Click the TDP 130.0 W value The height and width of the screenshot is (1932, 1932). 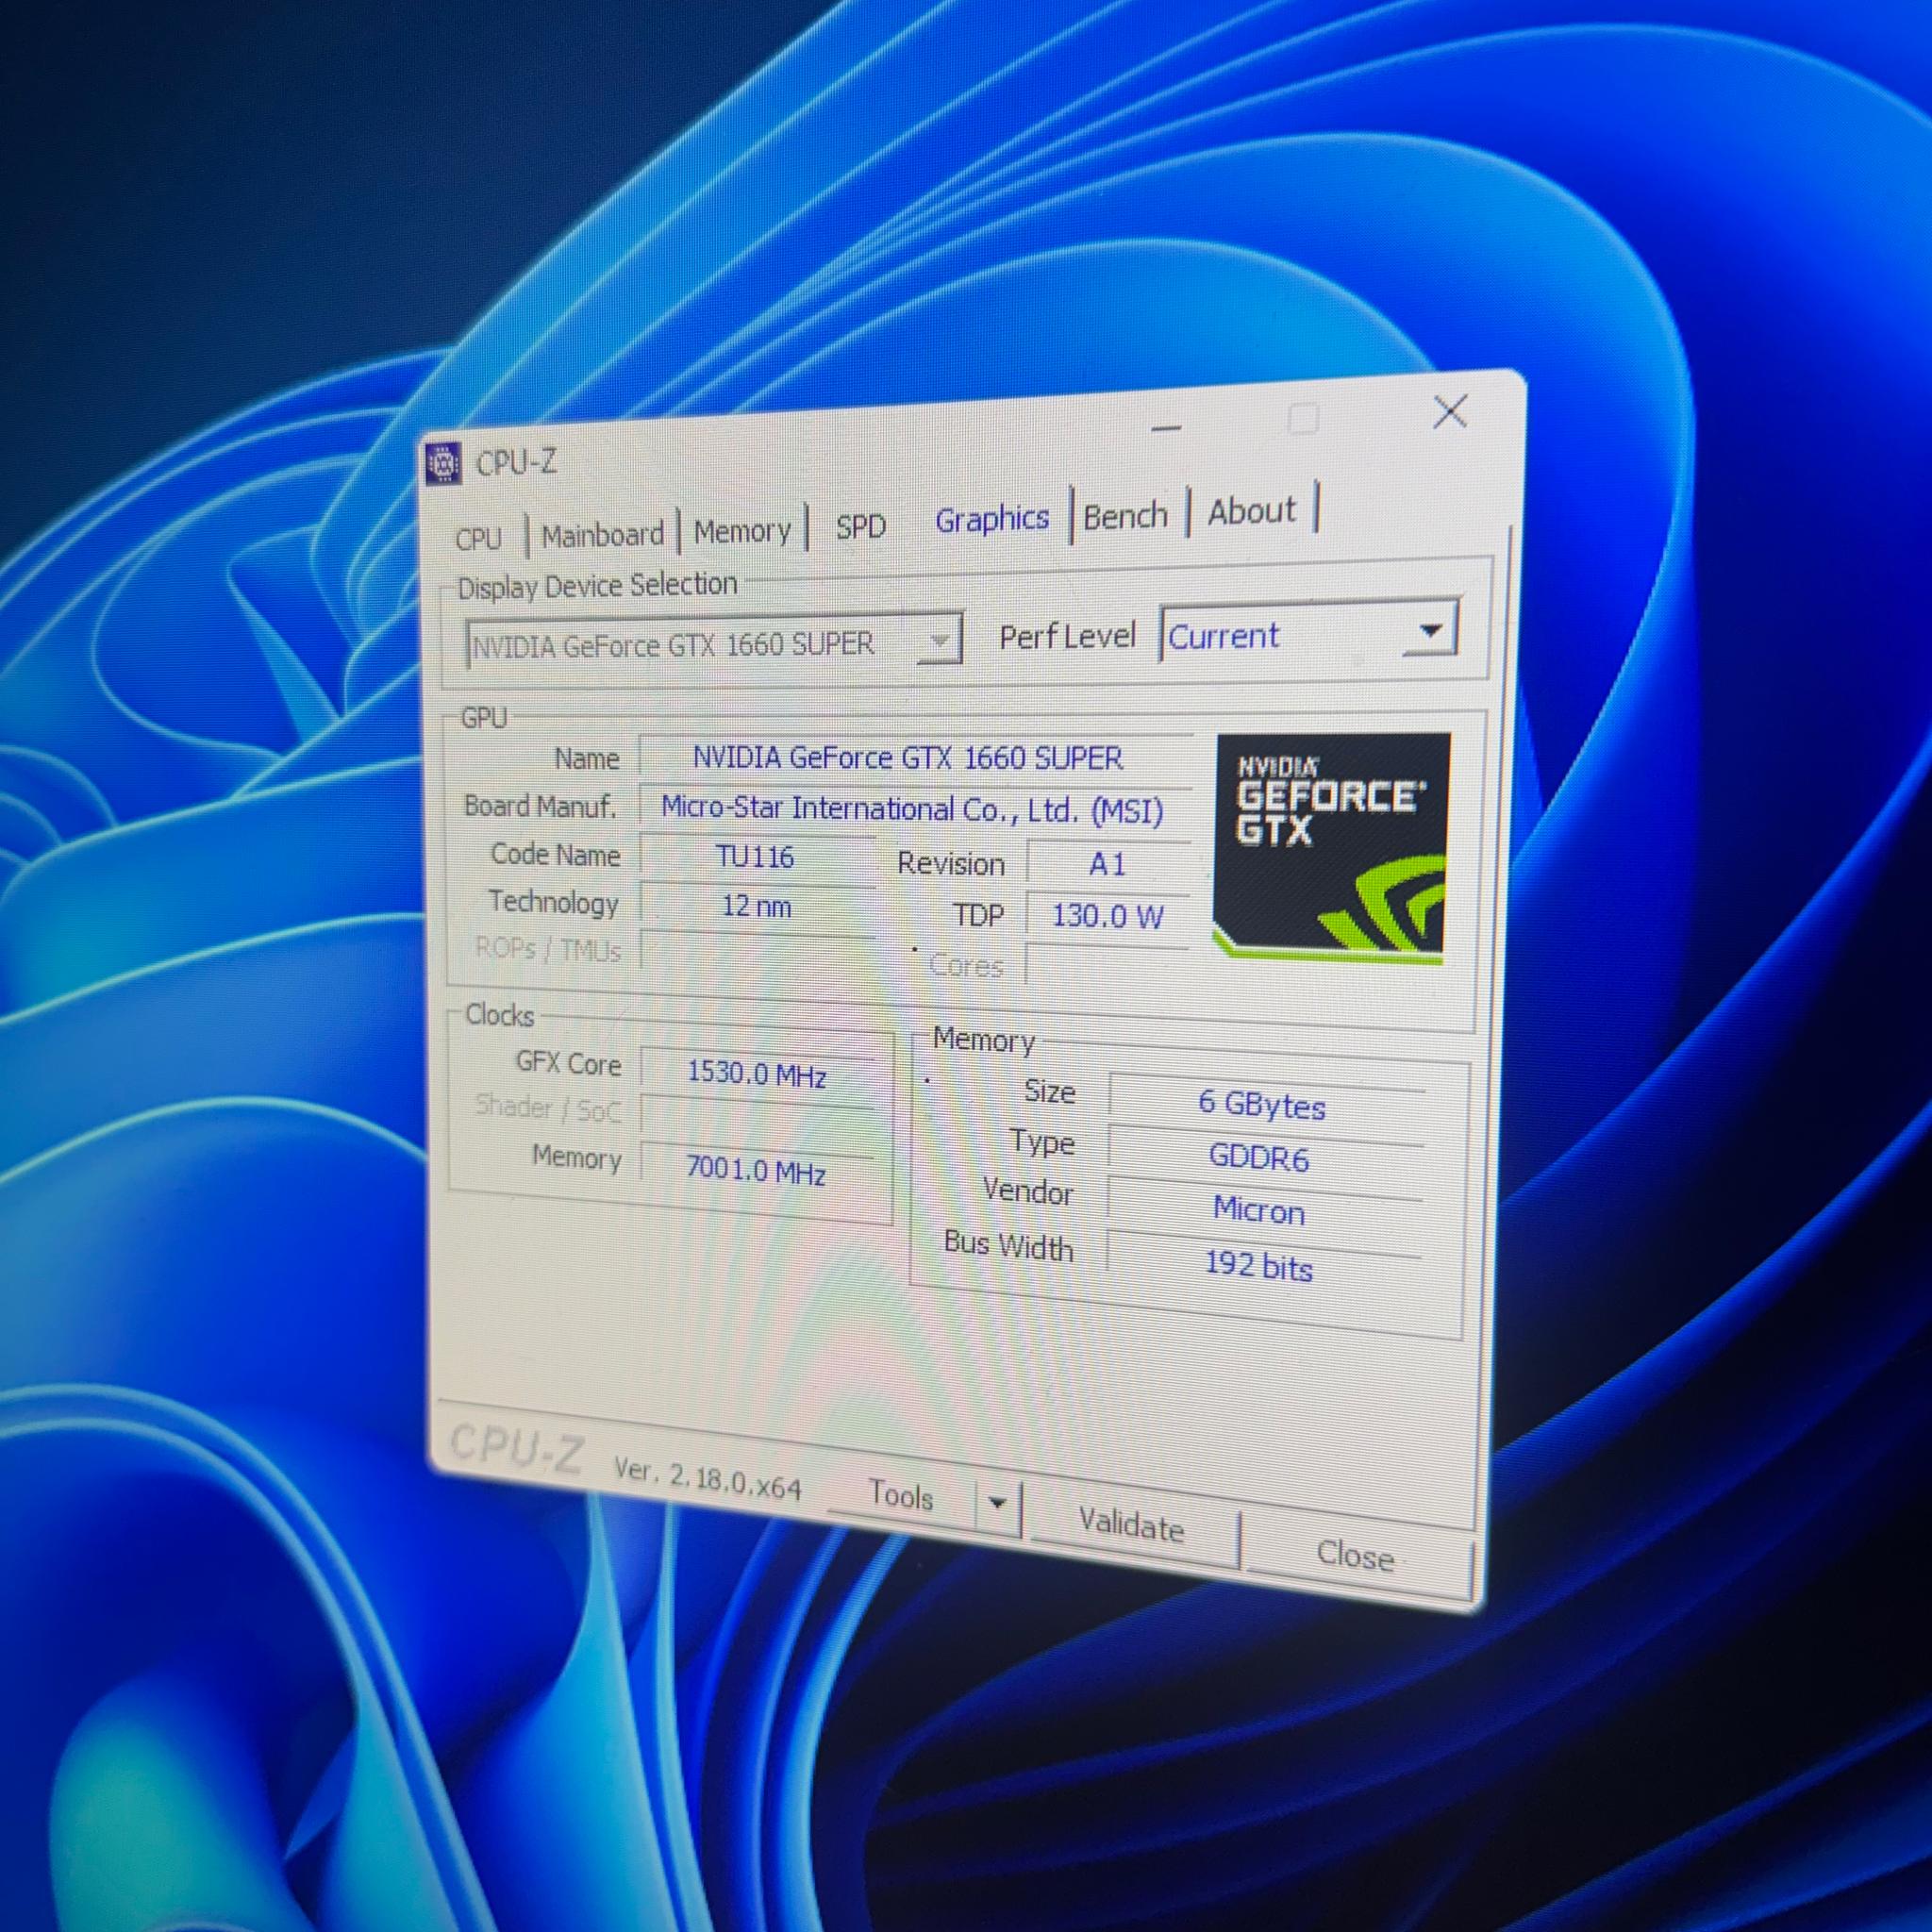pos(1108,916)
